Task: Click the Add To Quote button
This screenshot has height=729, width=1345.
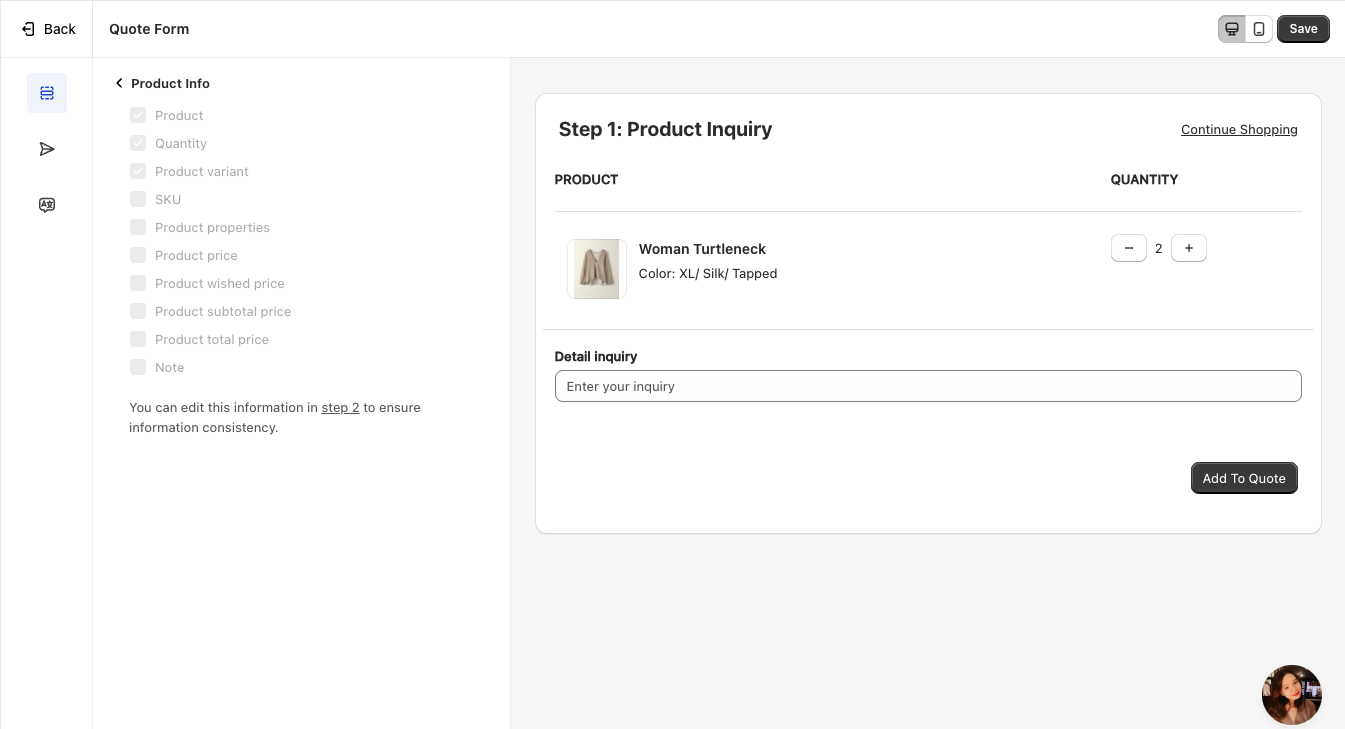Action: click(x=1243, y=478)
